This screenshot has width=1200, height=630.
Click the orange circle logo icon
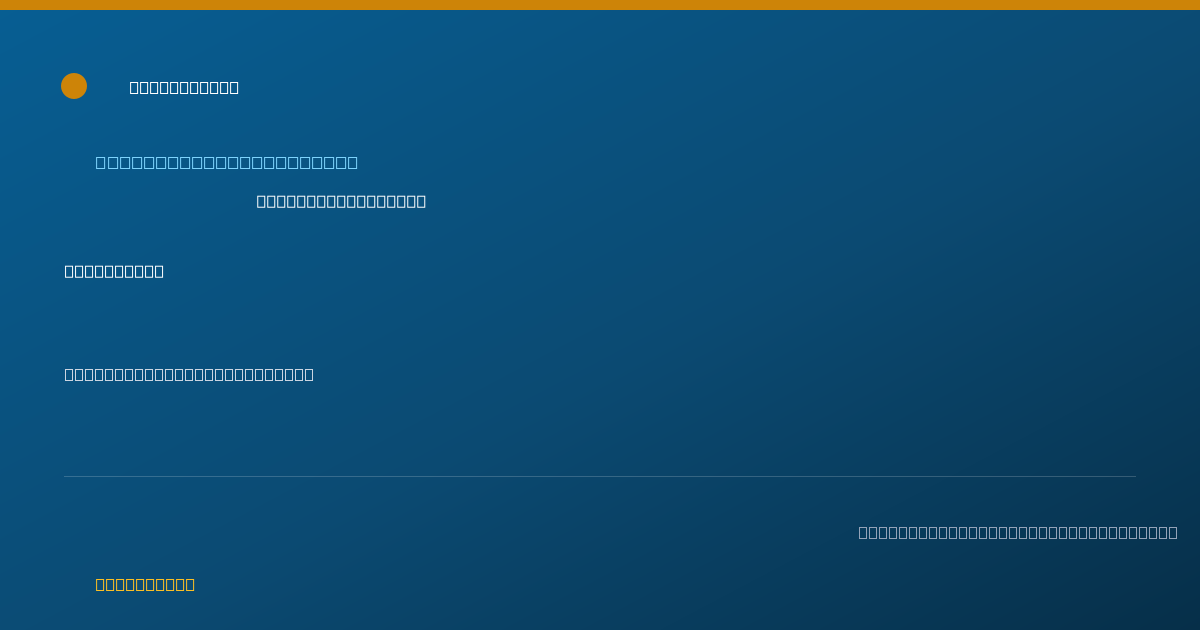point(74,86)
